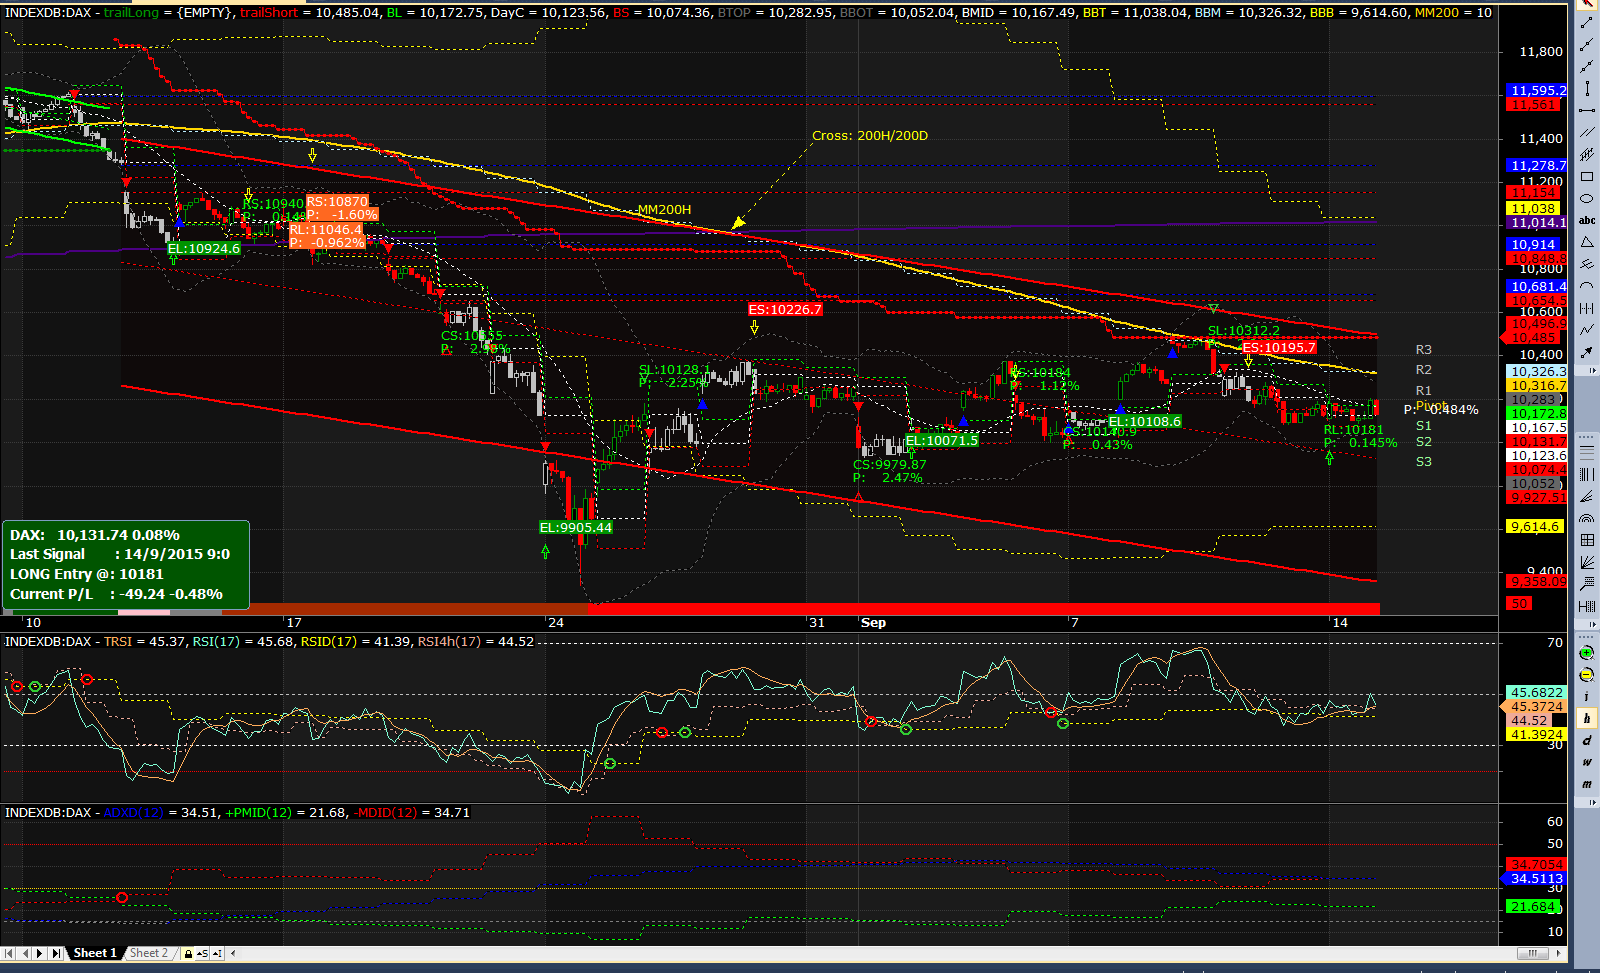1600x973 pixels.
Task: Select the Cycles drawing tool
Action: 1587,308
